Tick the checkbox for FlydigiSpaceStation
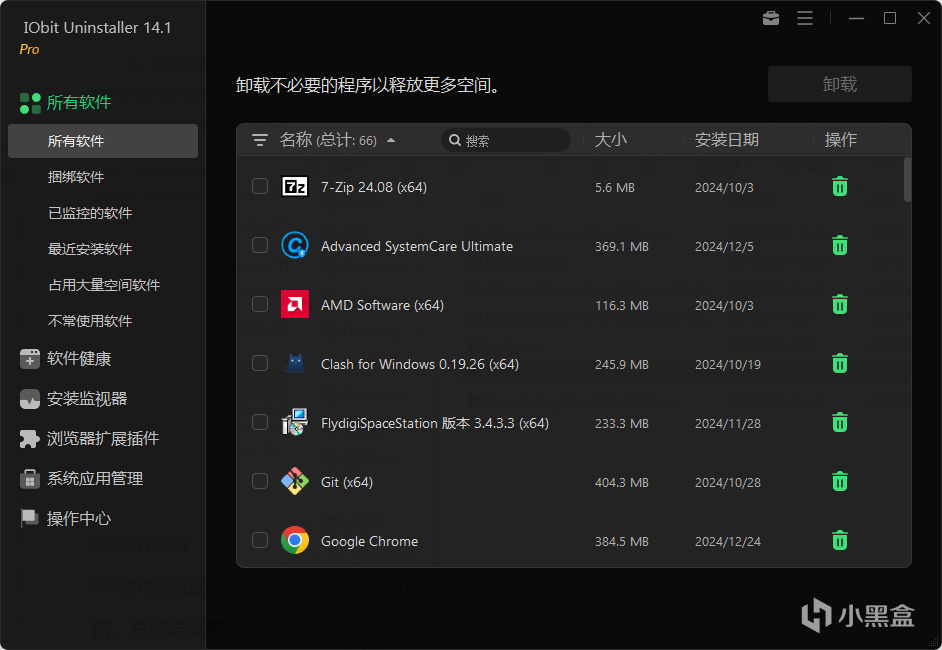 coord(260,422)
